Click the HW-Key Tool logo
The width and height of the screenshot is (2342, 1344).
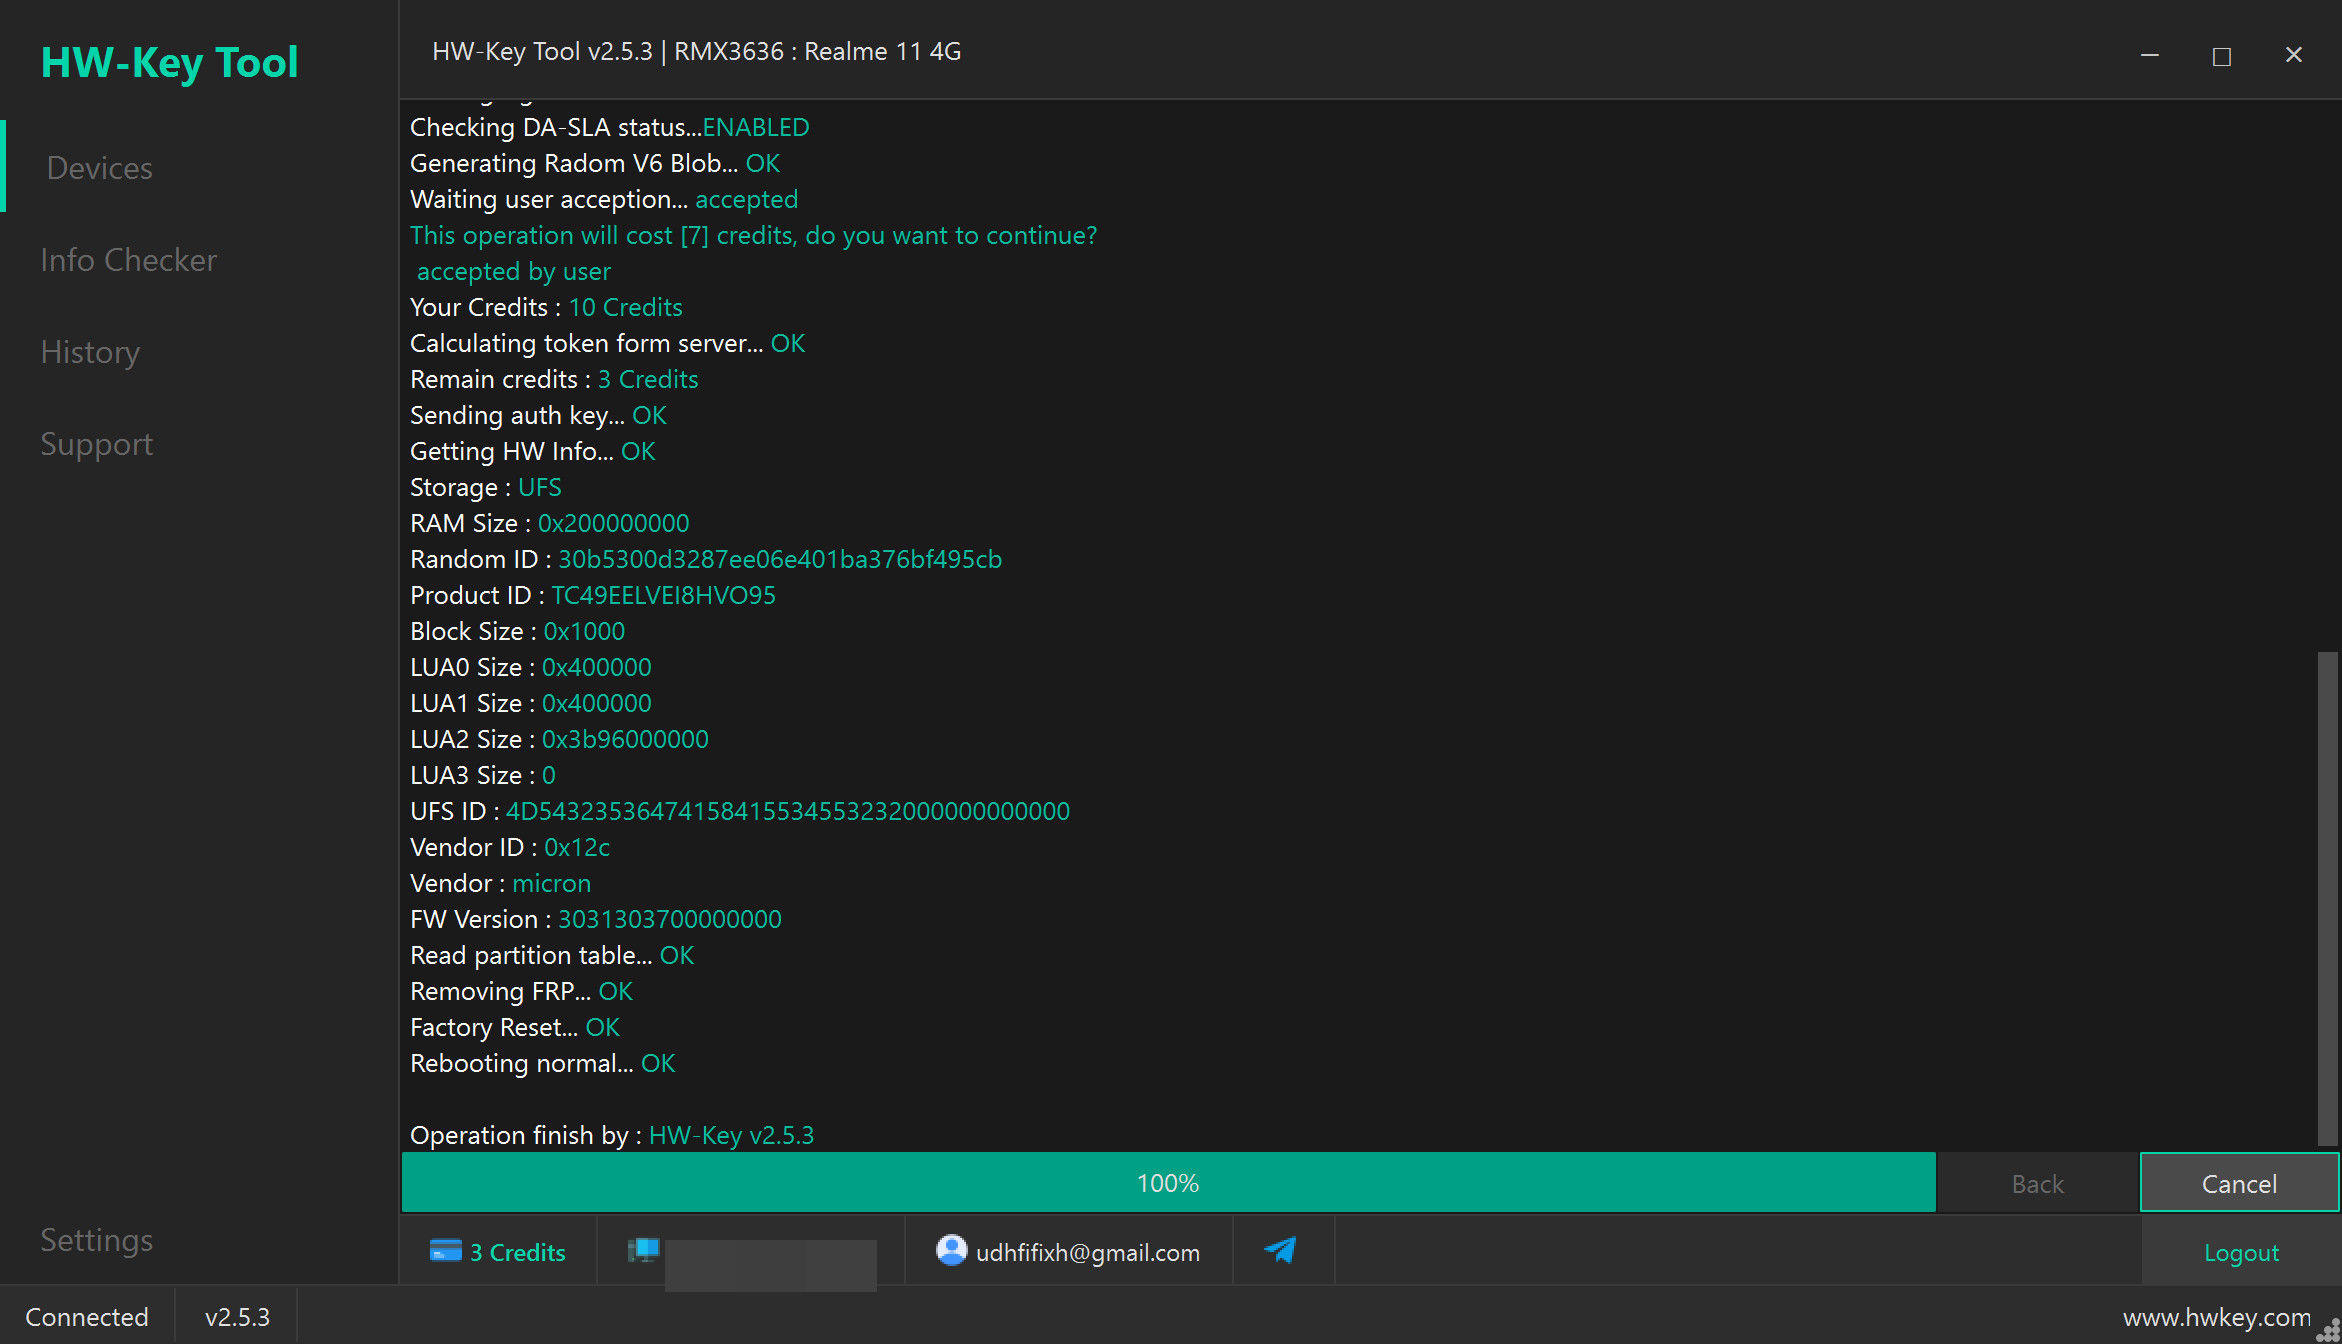[169, 62]
